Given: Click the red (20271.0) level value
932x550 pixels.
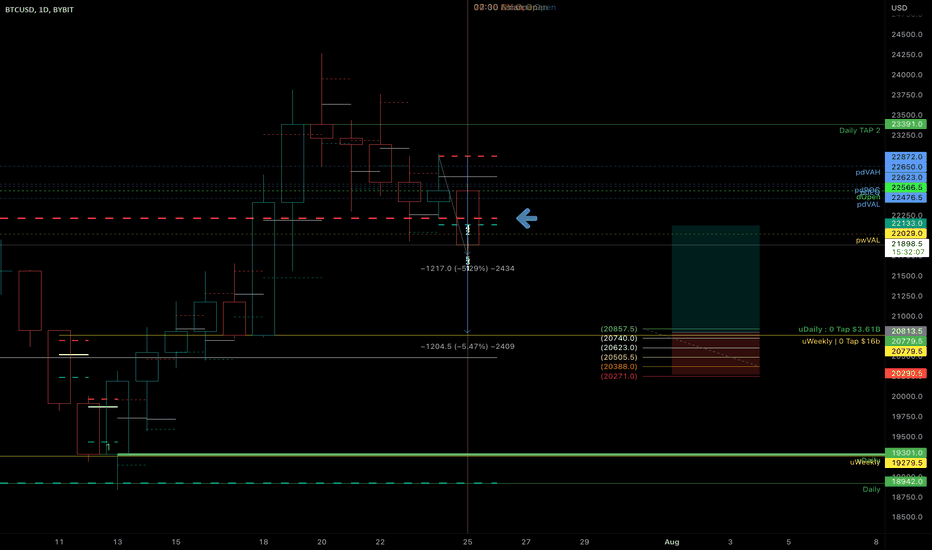Looking at the screenshot, I should (x=619, y=376).
